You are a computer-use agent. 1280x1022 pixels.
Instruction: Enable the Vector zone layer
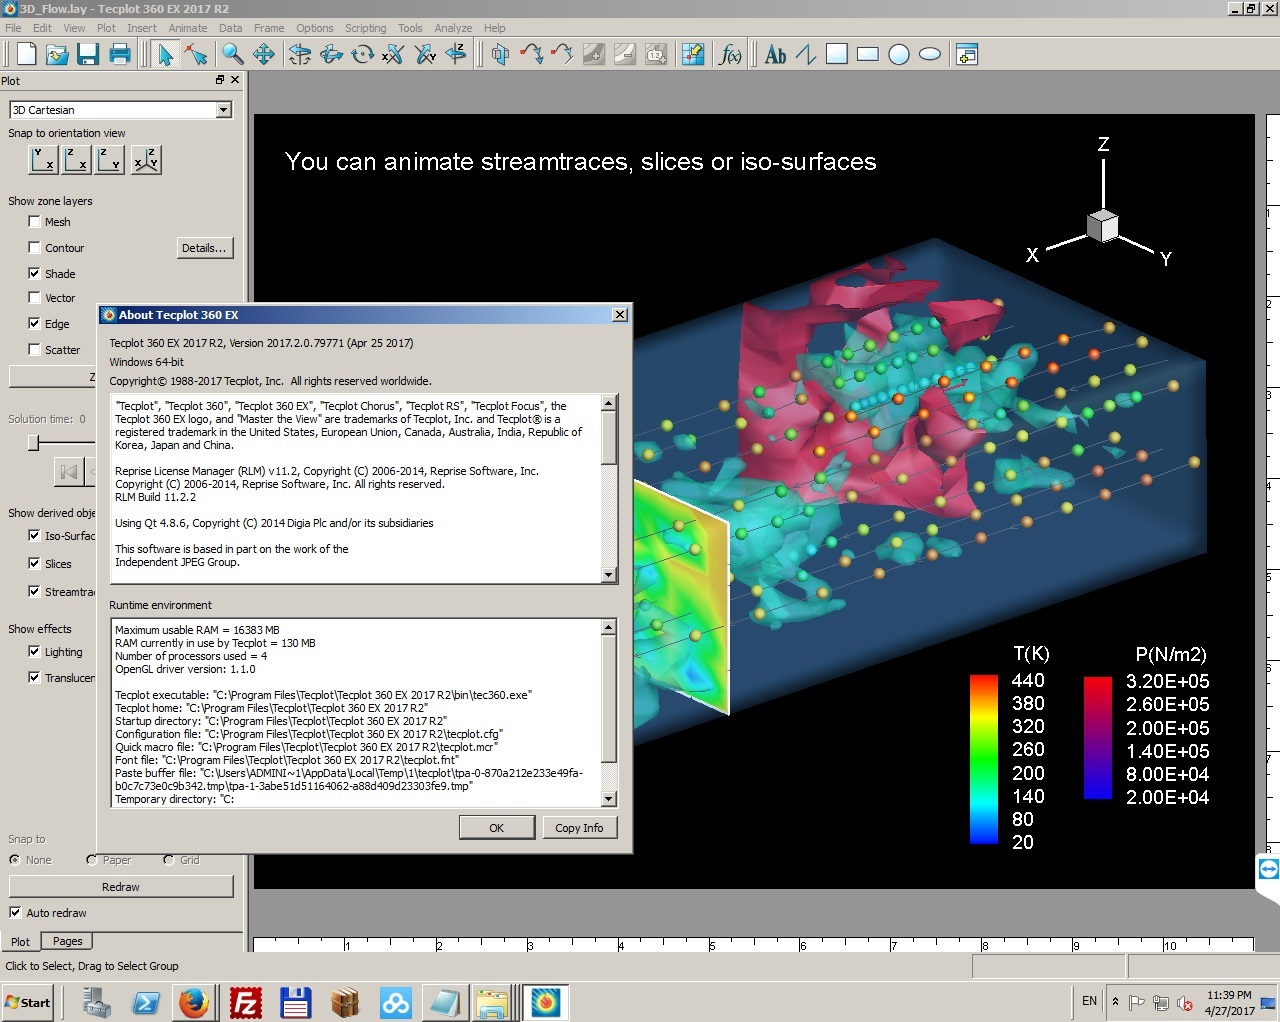[34, 297]
